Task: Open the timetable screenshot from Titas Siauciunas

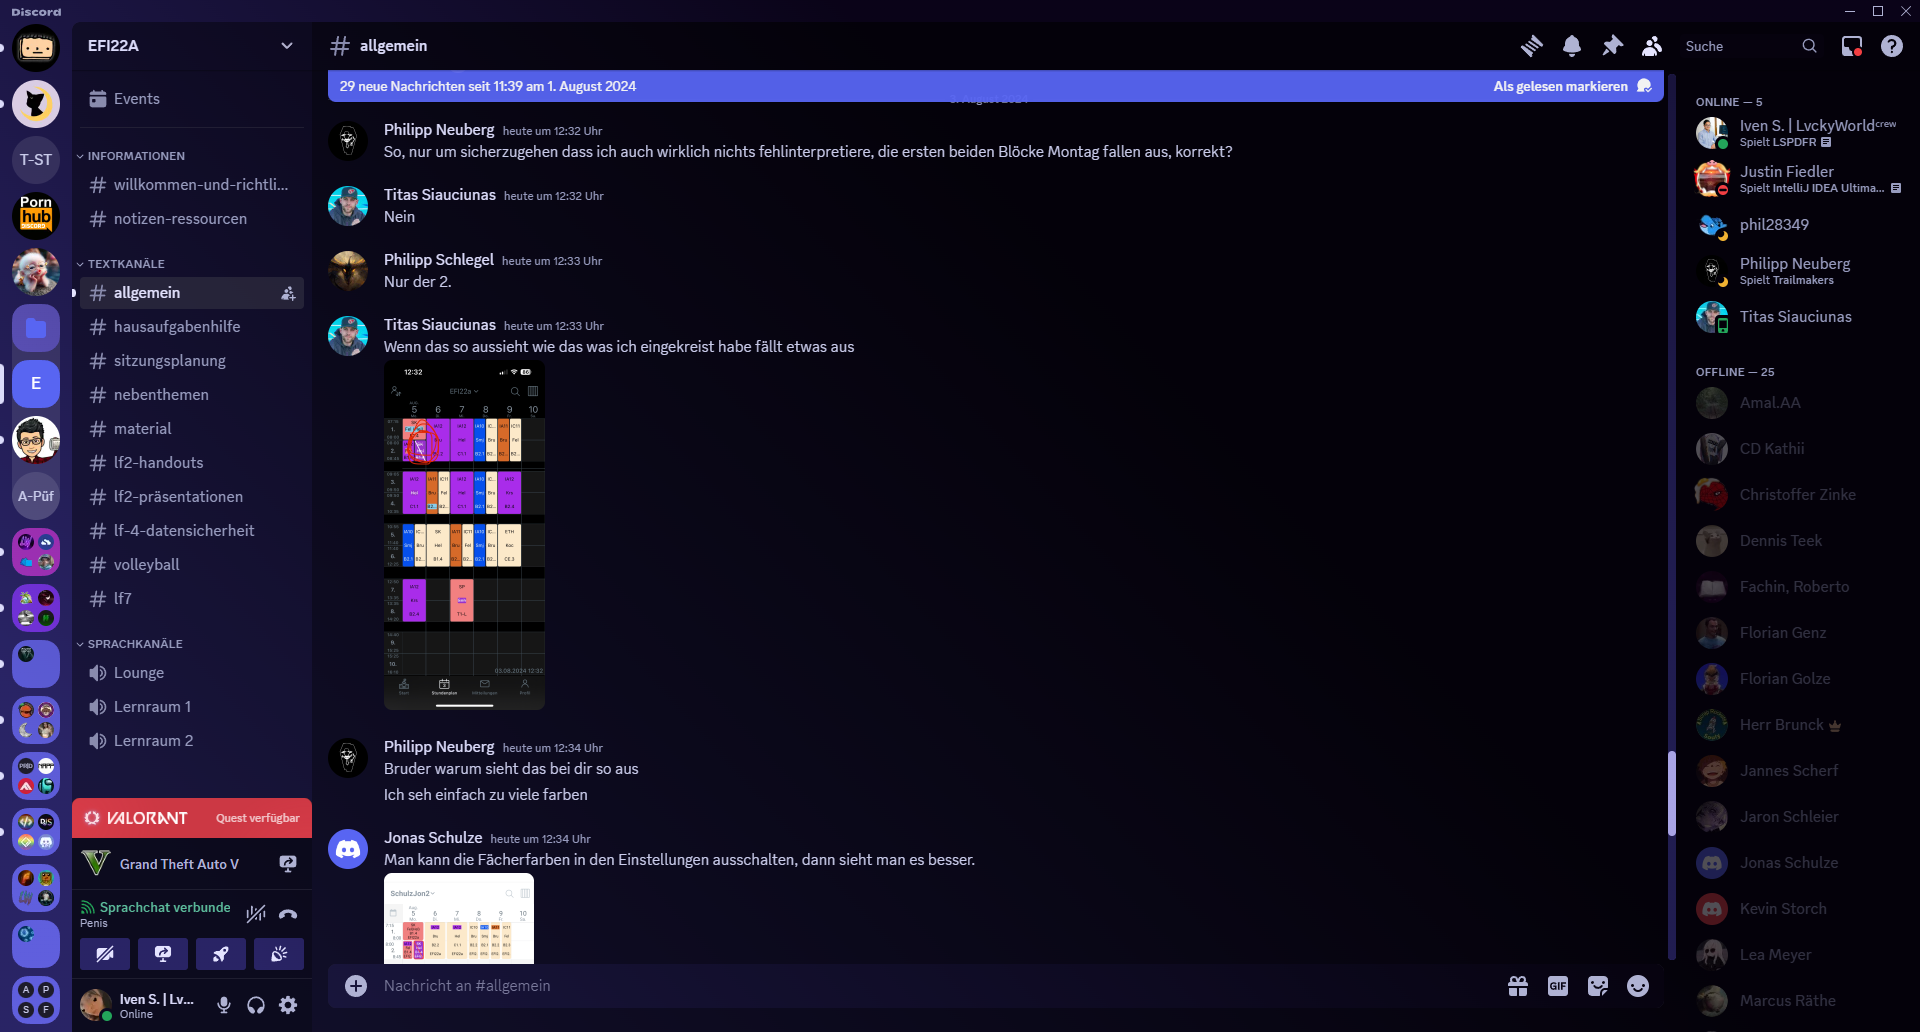Action: click(x=464, y=535)
